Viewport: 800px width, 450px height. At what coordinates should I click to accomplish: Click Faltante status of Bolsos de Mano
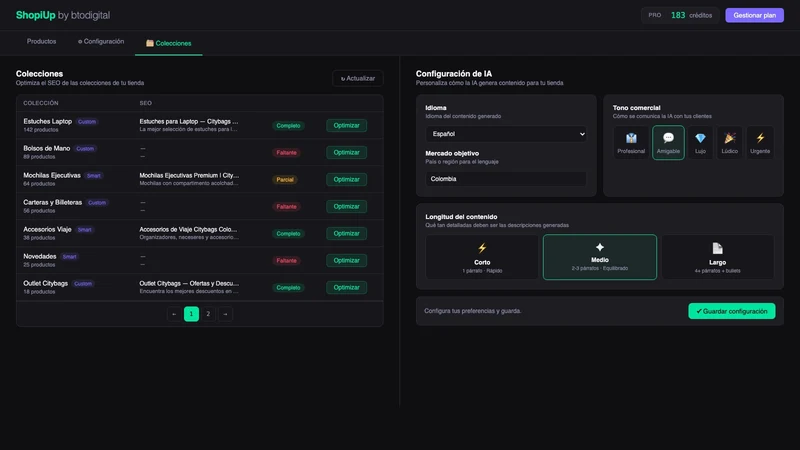[x=286, y=153]
